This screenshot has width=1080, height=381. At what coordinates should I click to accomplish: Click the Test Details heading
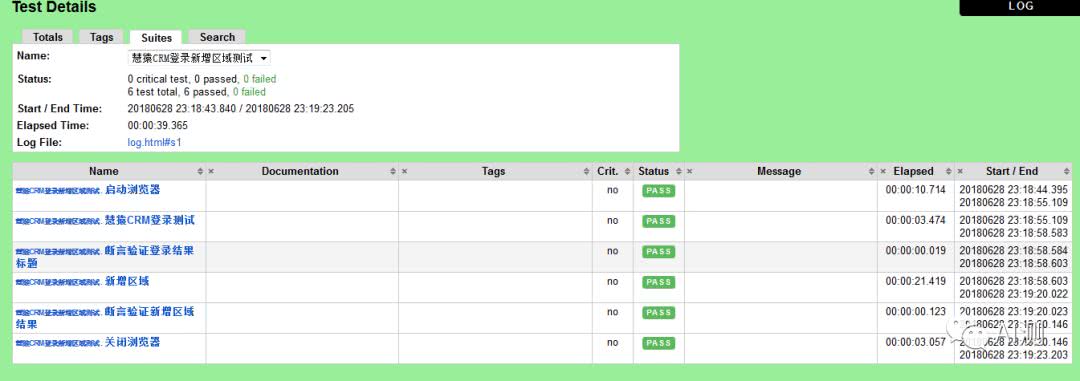click(54, 8)
